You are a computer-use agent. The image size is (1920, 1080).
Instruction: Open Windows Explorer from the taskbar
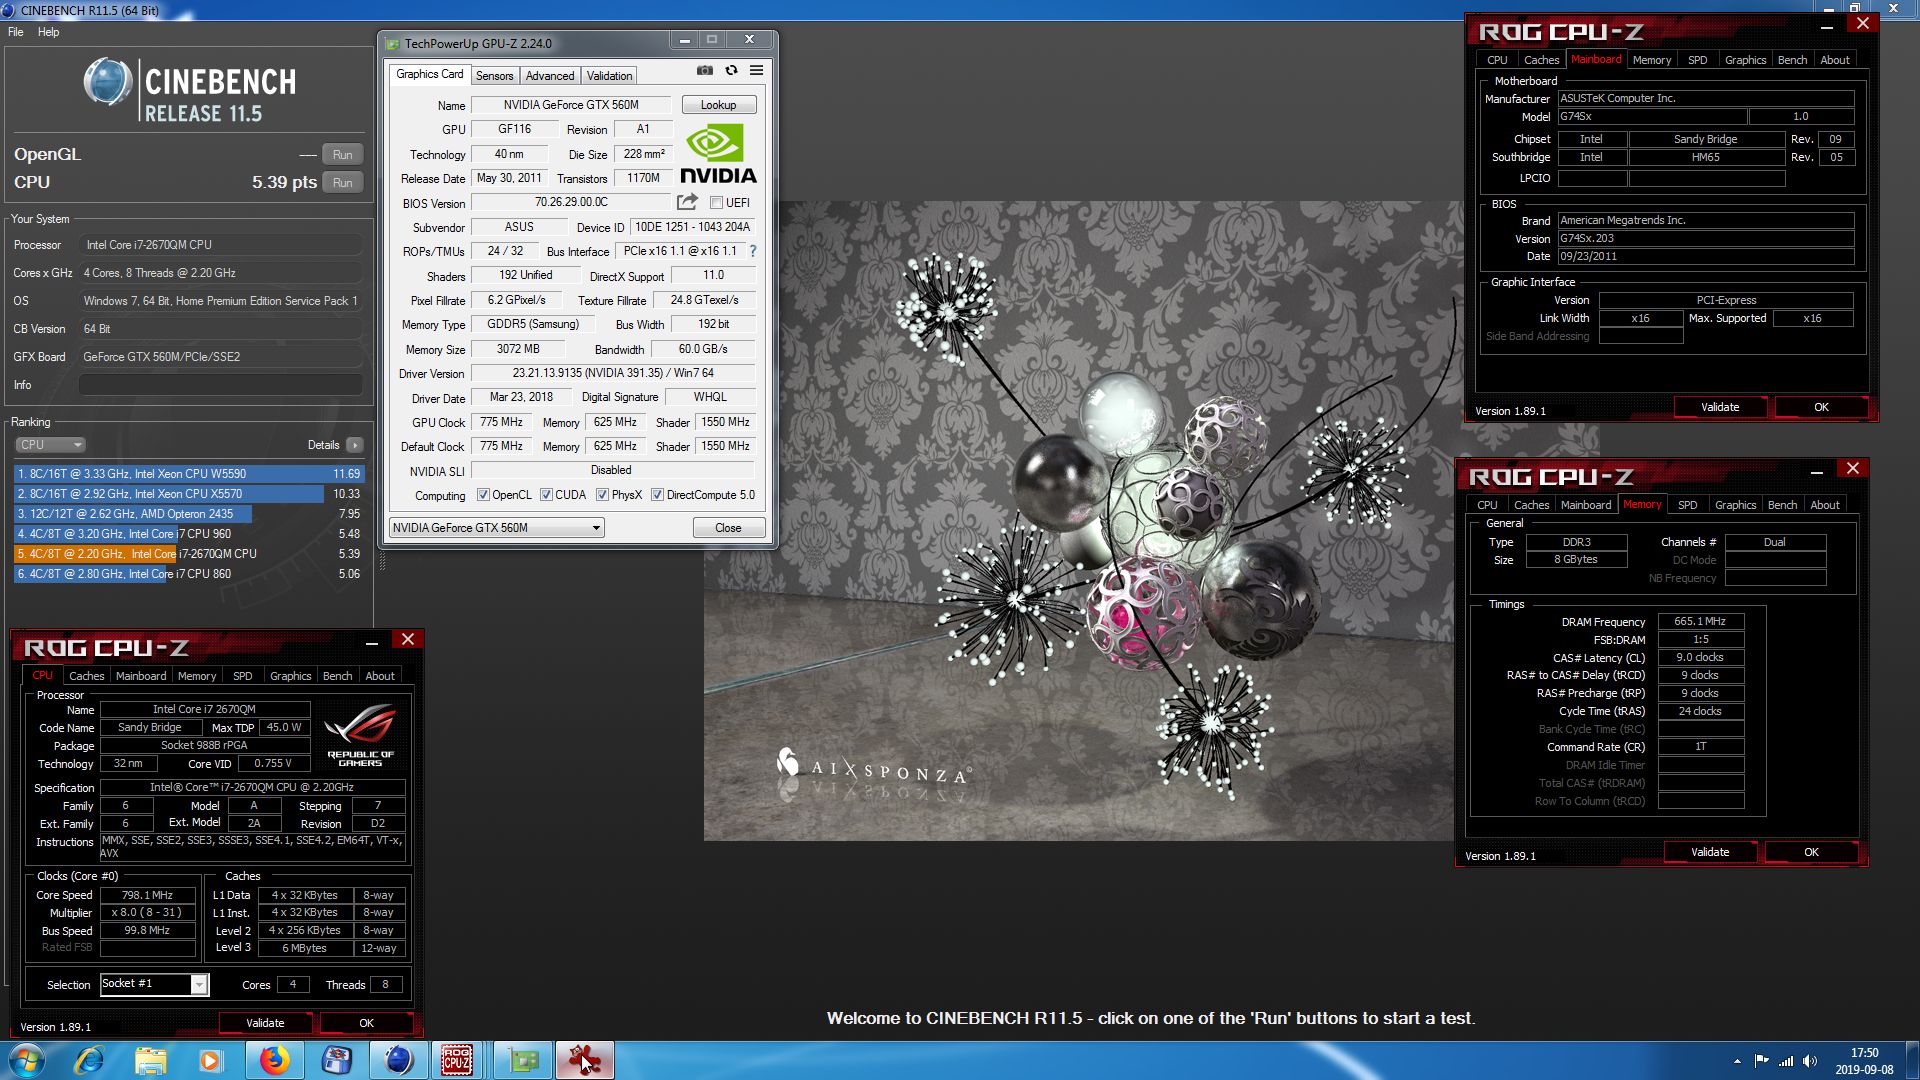(150, 1060)
